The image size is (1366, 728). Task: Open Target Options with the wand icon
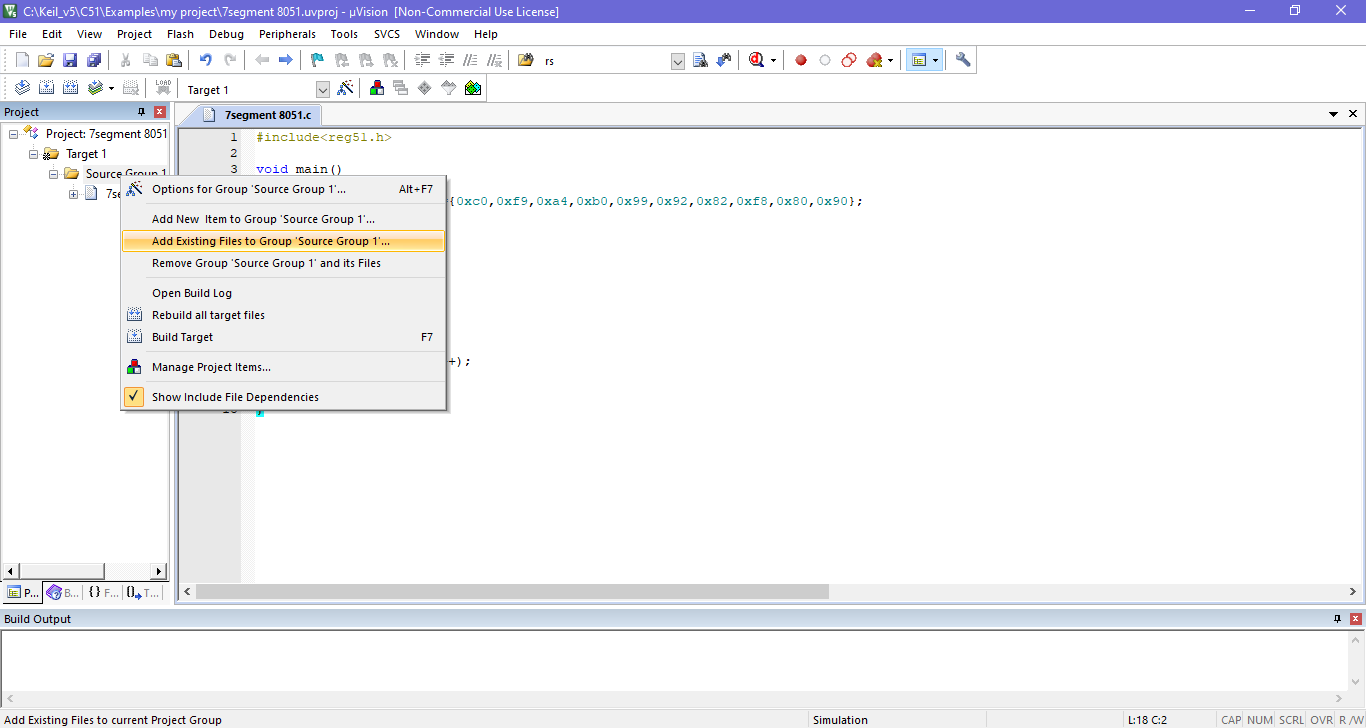point(346,88)
